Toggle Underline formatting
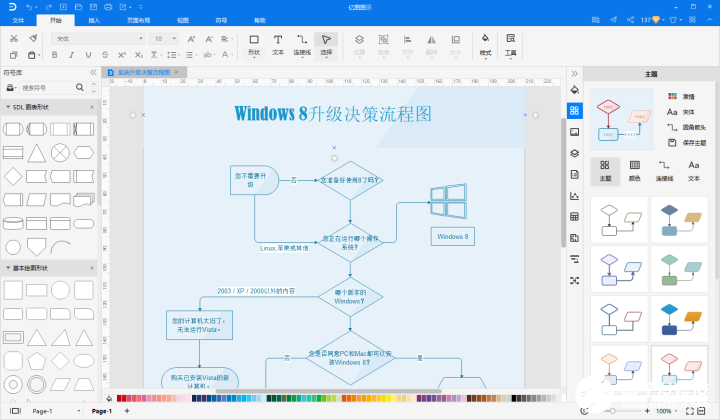This screenshot has width=720, height=420. 88,55
